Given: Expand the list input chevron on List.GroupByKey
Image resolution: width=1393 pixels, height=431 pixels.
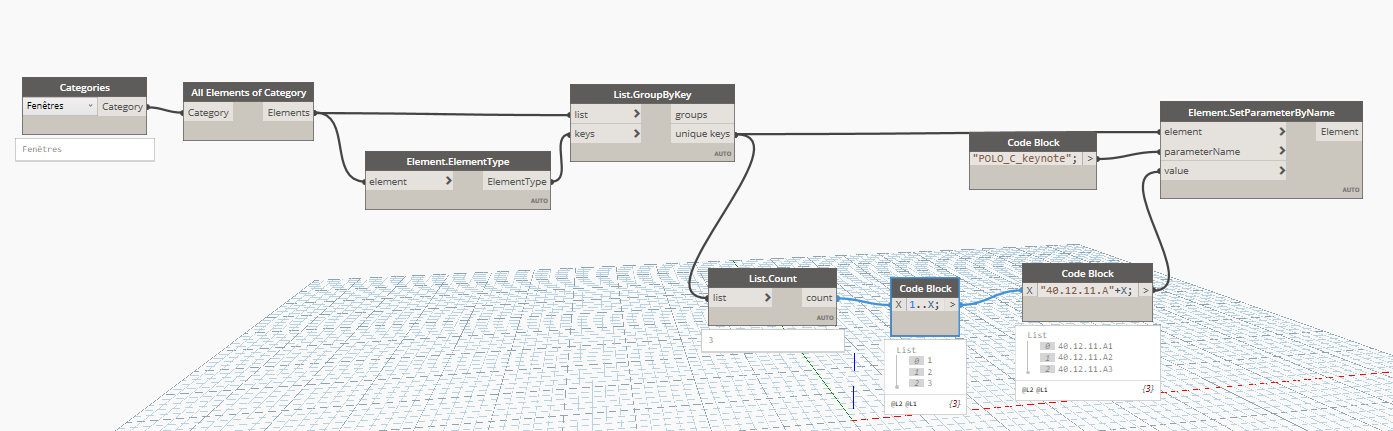Looking at the screenshot, I should pyautogui.click(x=637, y=115).
